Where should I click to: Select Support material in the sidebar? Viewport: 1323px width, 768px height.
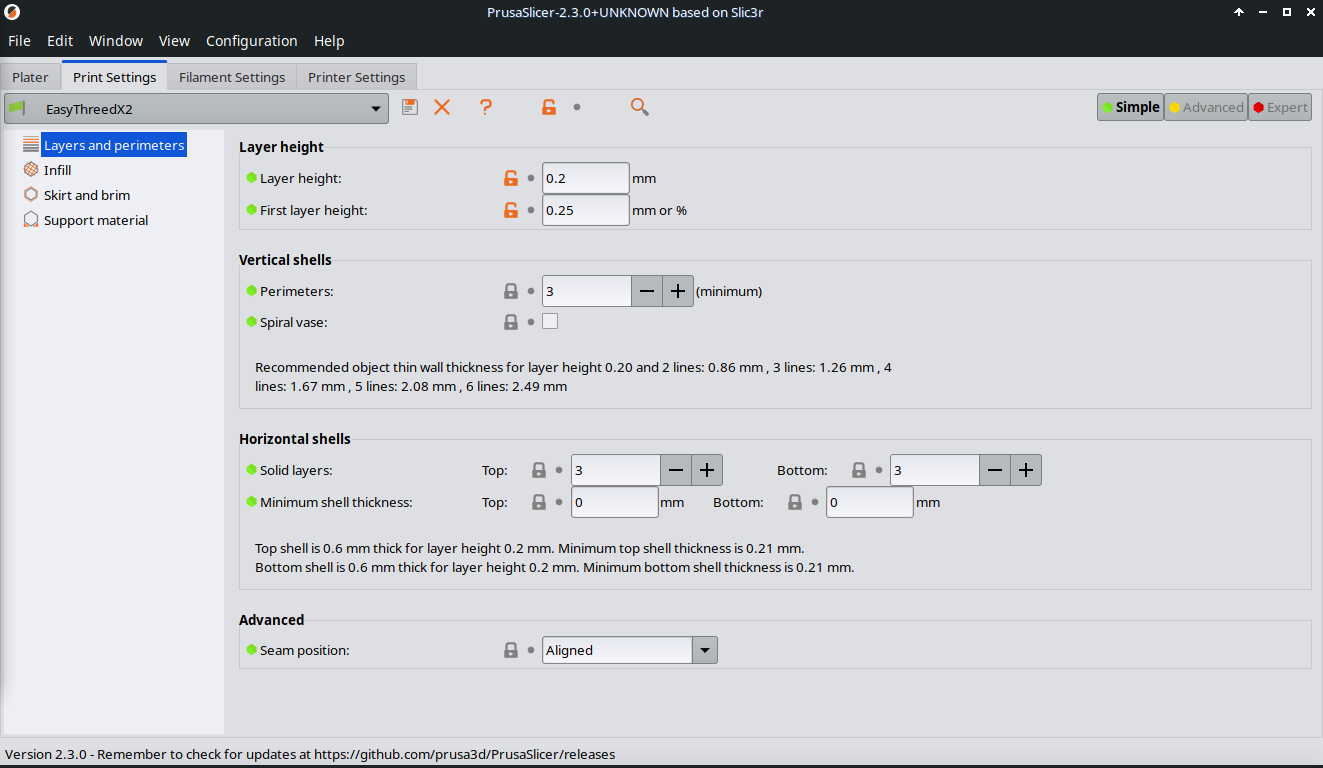[x=95, y=220]
